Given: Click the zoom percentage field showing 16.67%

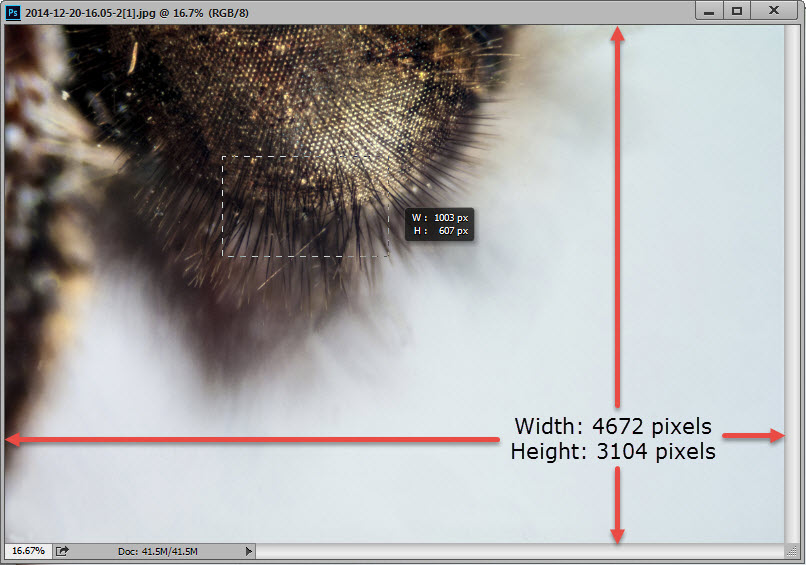Looking at the screenshot, I should click(28, 551).
